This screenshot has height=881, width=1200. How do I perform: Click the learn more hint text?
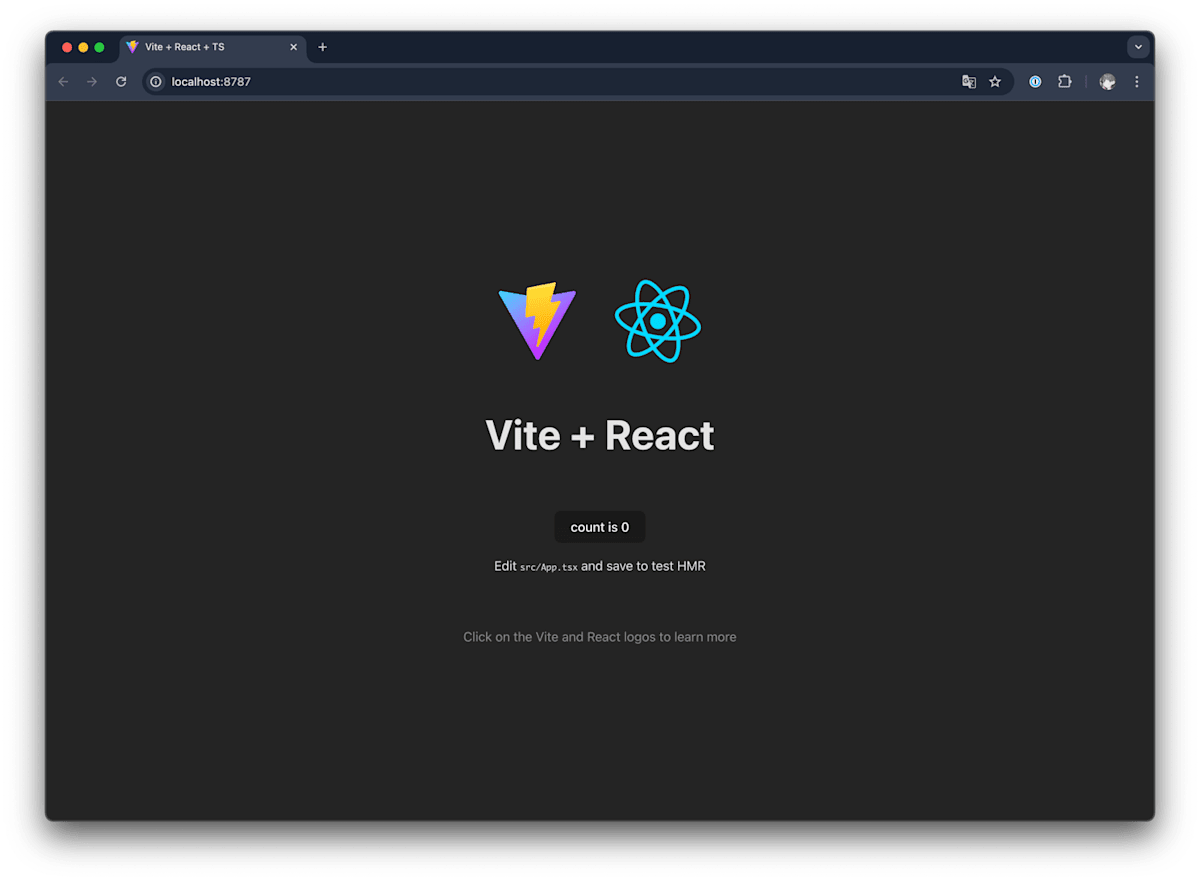(x=600, y=637)
